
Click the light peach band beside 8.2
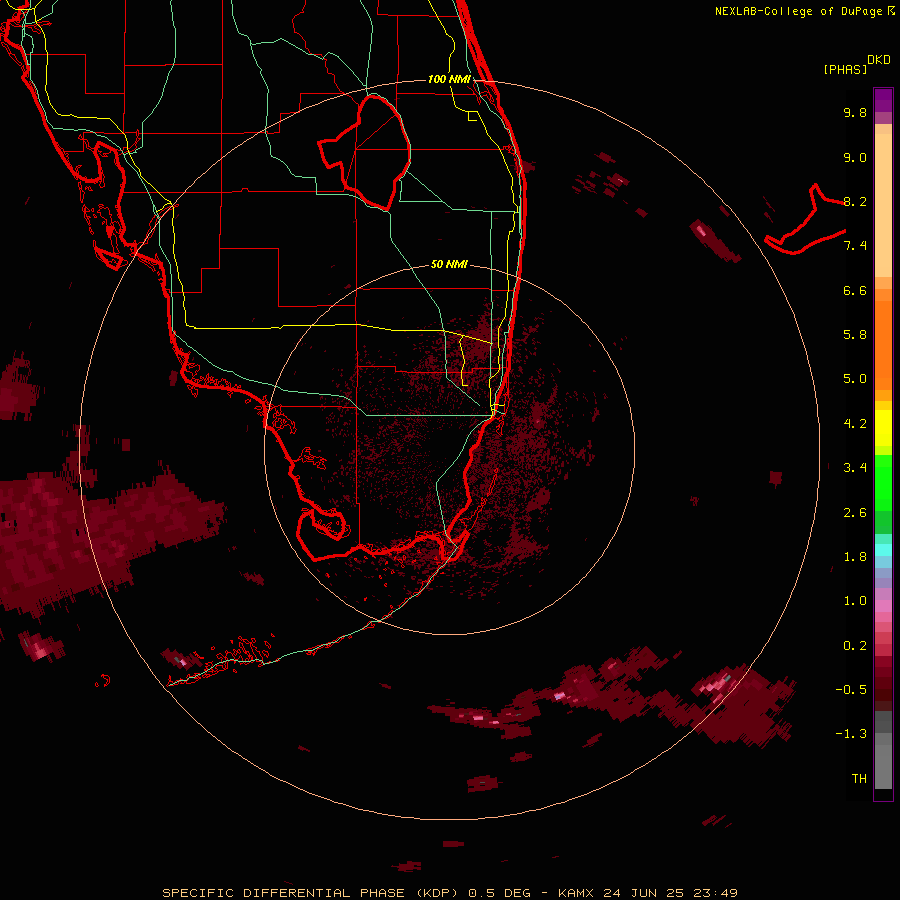coord(883,205)
